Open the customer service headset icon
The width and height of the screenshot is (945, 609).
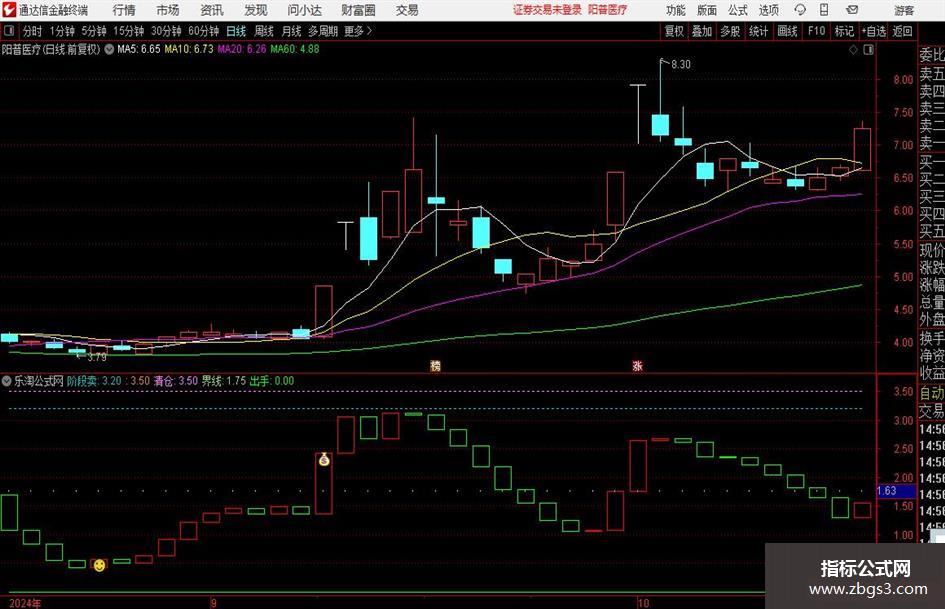[800, 10]
